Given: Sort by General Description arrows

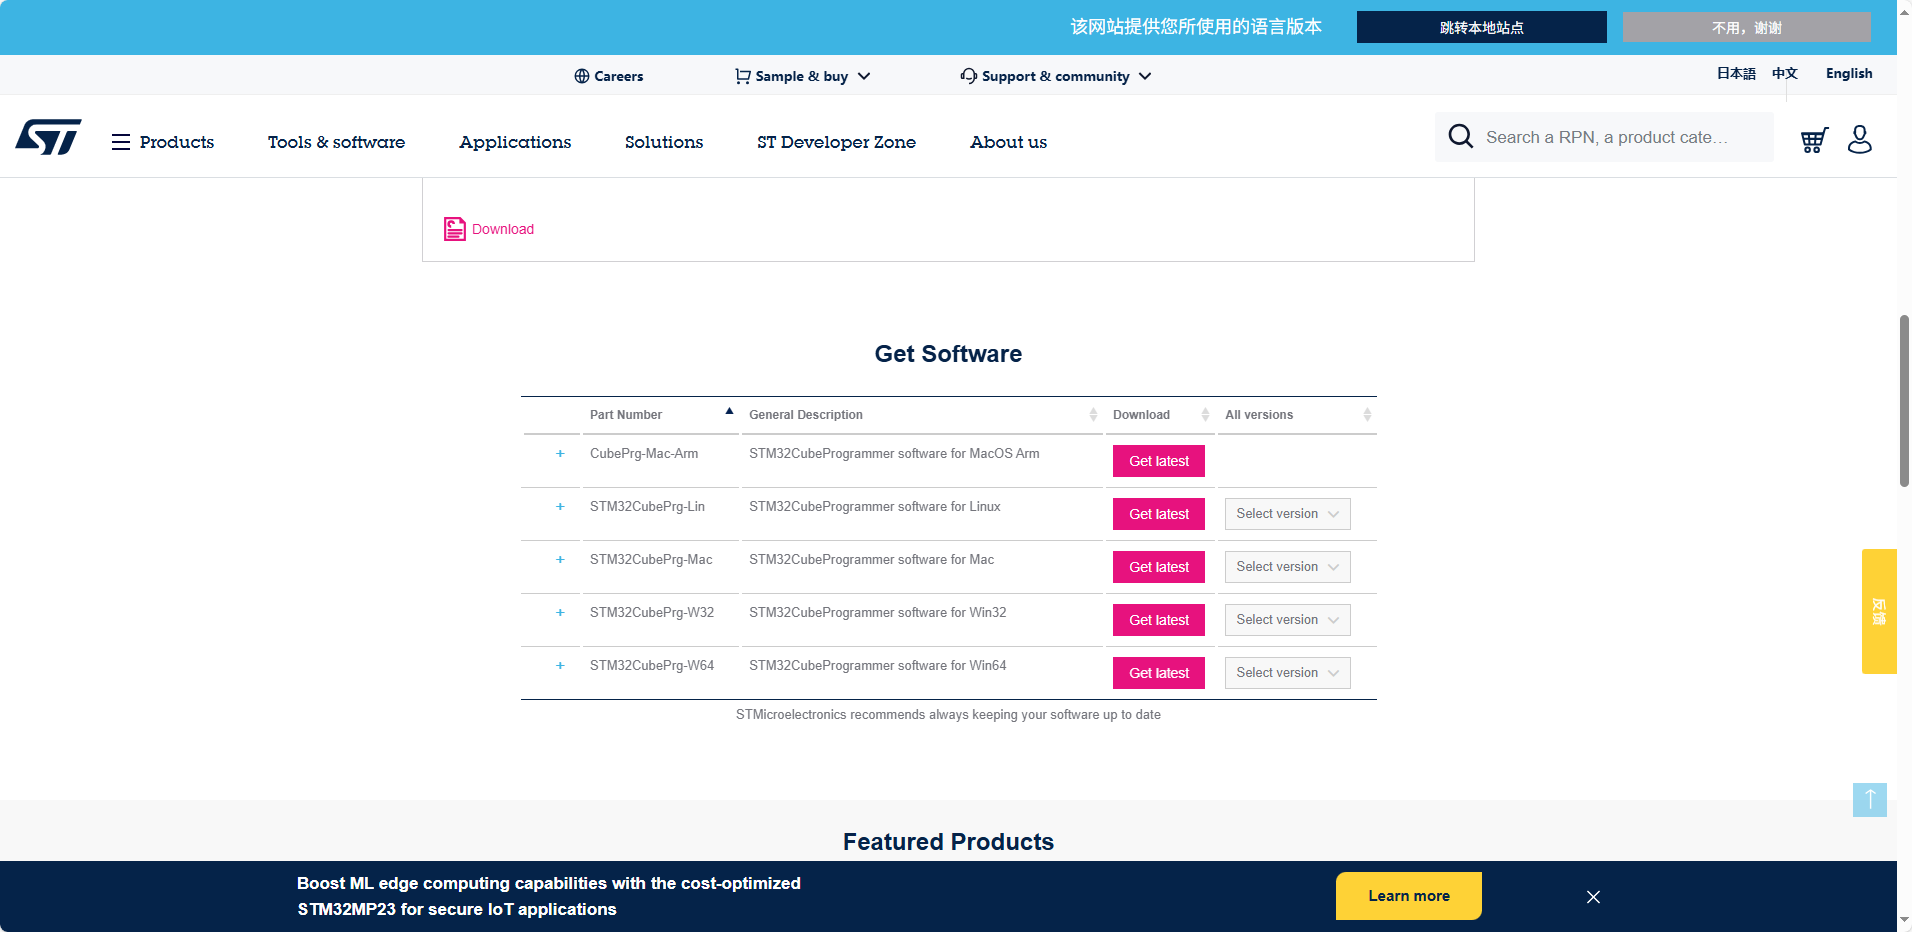Looking at the screenshot, I should coord(1093,415).
